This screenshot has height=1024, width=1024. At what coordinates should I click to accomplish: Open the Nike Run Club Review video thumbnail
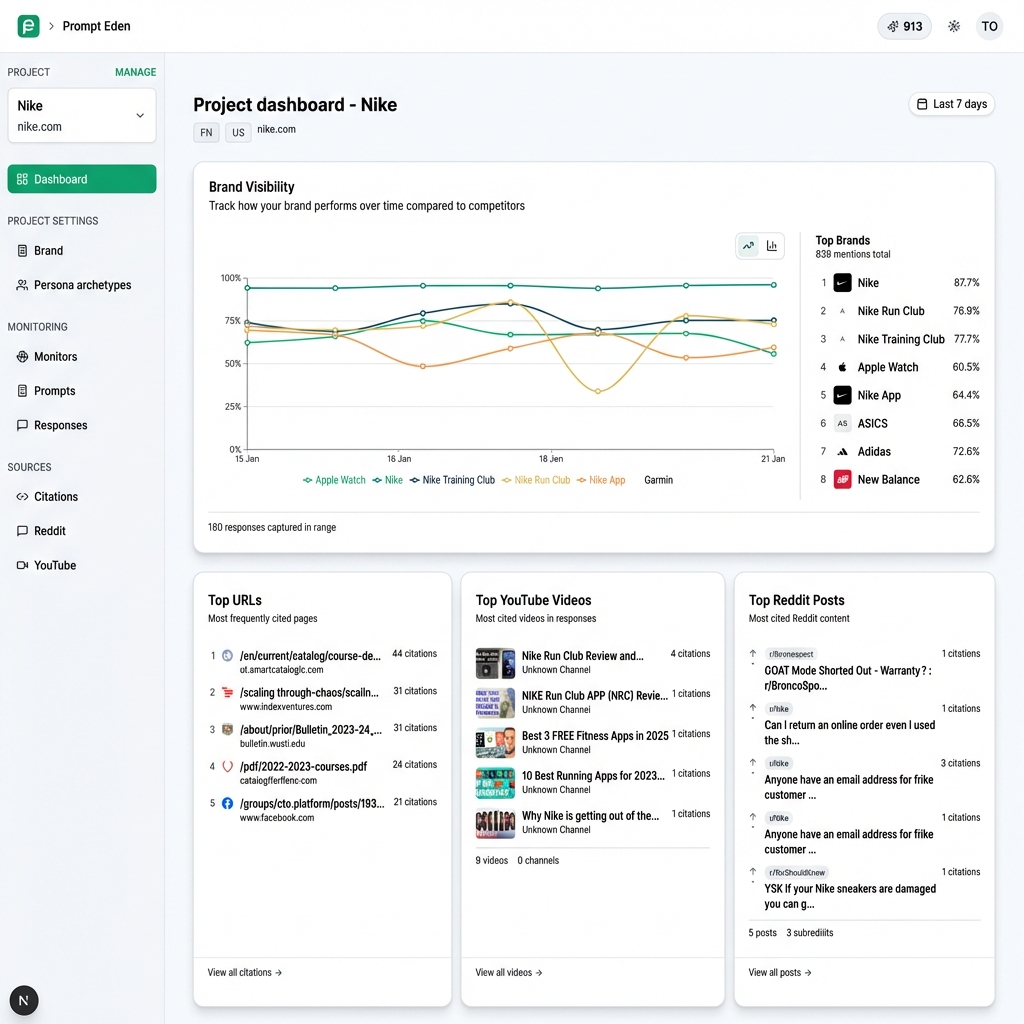(x=495, y=662)
